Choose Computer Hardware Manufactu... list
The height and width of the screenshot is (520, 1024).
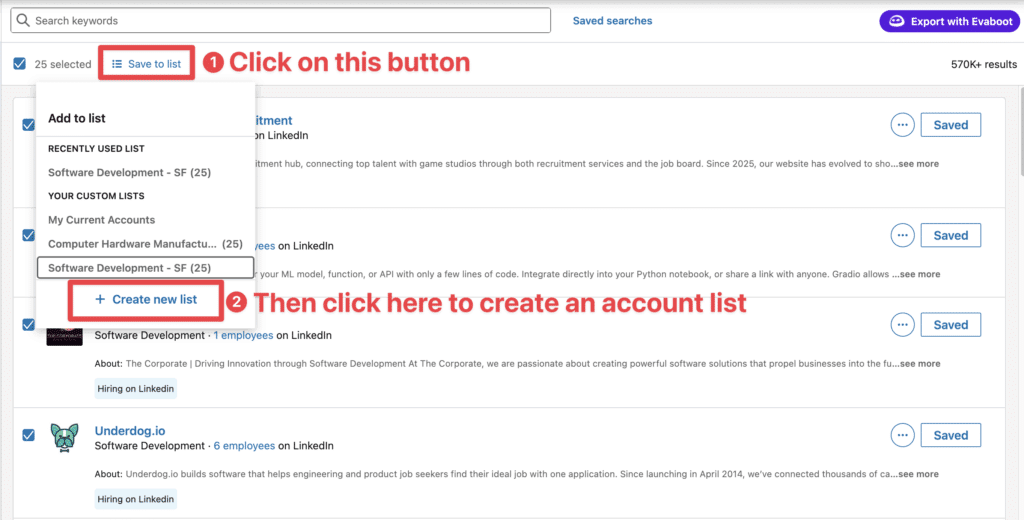pyautogui.click(x=145, y=244)
